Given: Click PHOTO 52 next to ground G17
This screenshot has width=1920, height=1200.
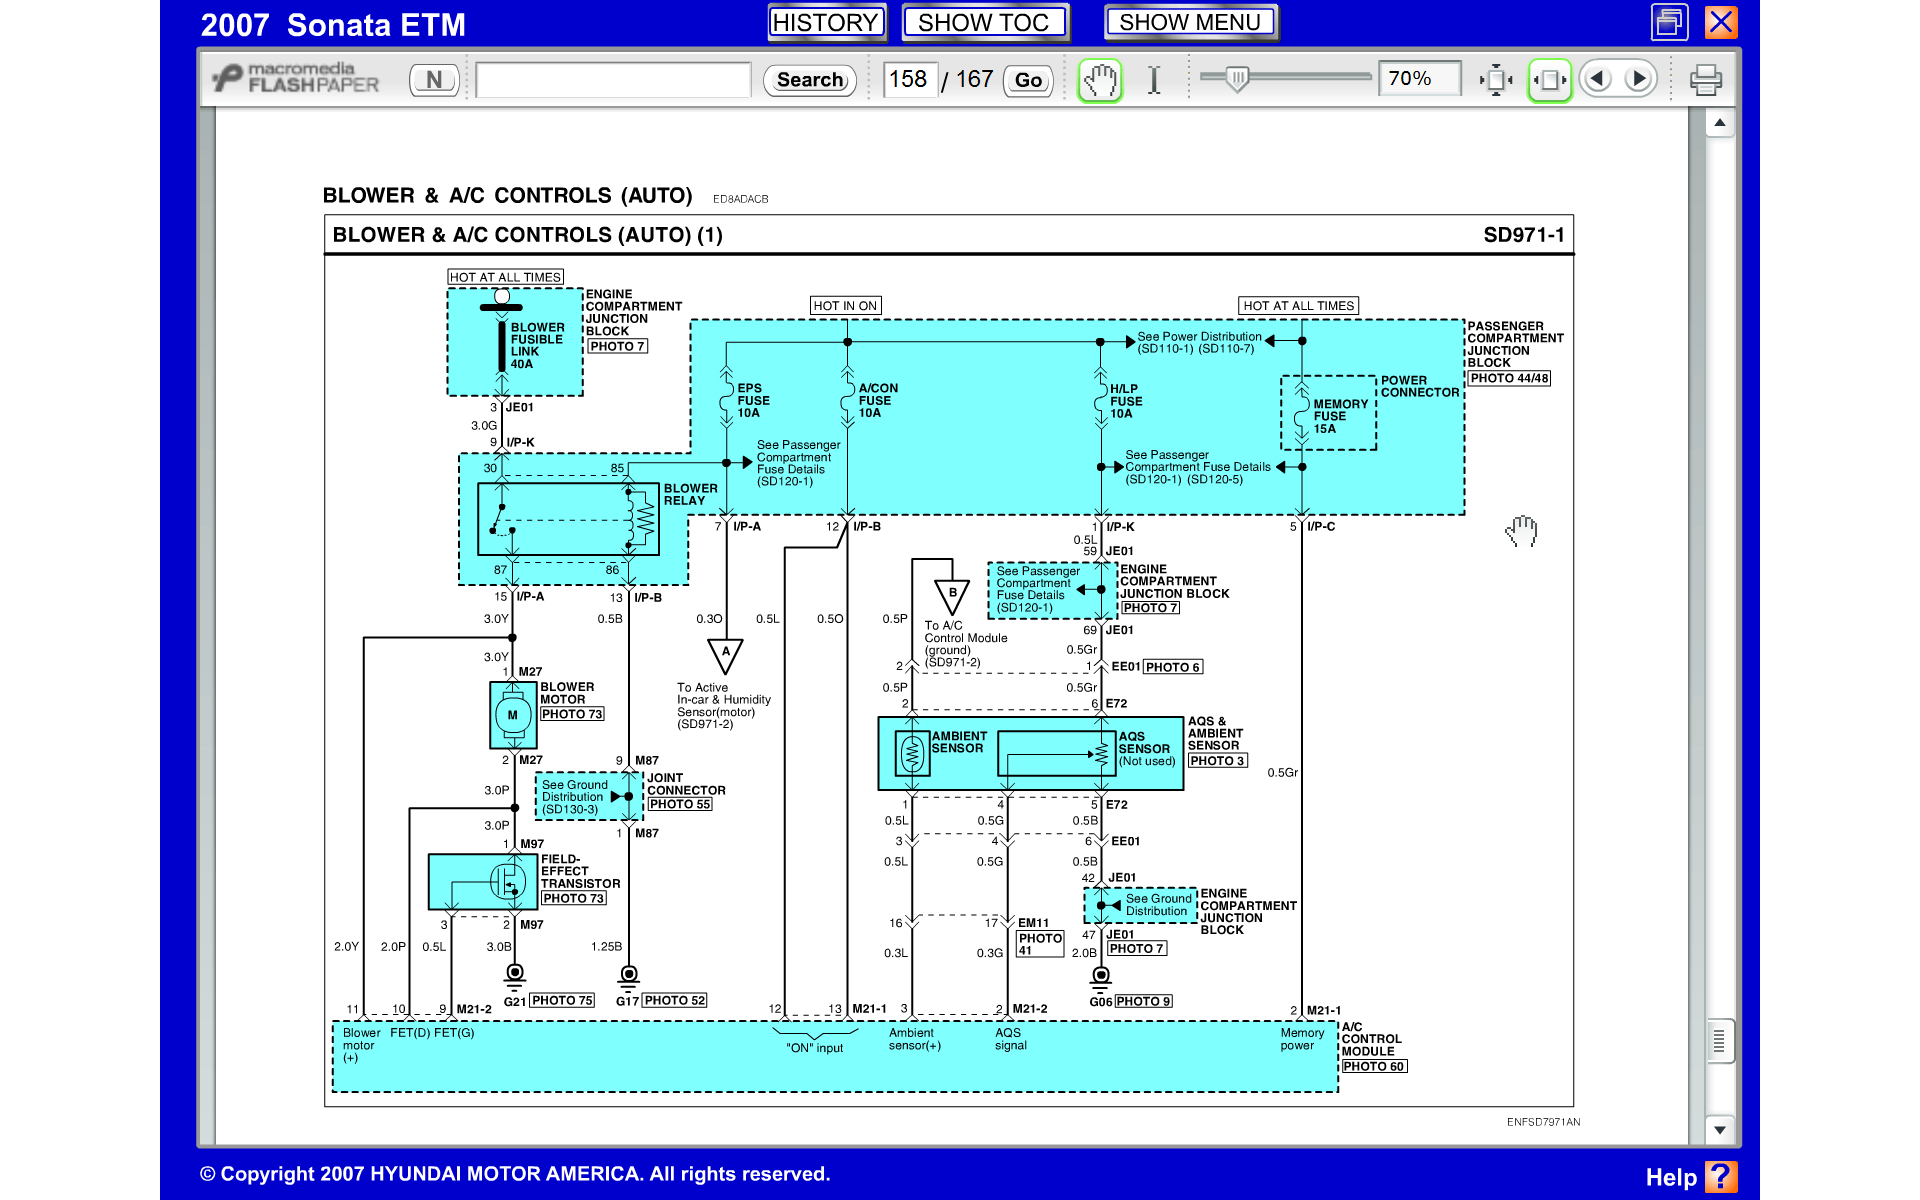Looking at the screenshot, I should (674, 1000).
